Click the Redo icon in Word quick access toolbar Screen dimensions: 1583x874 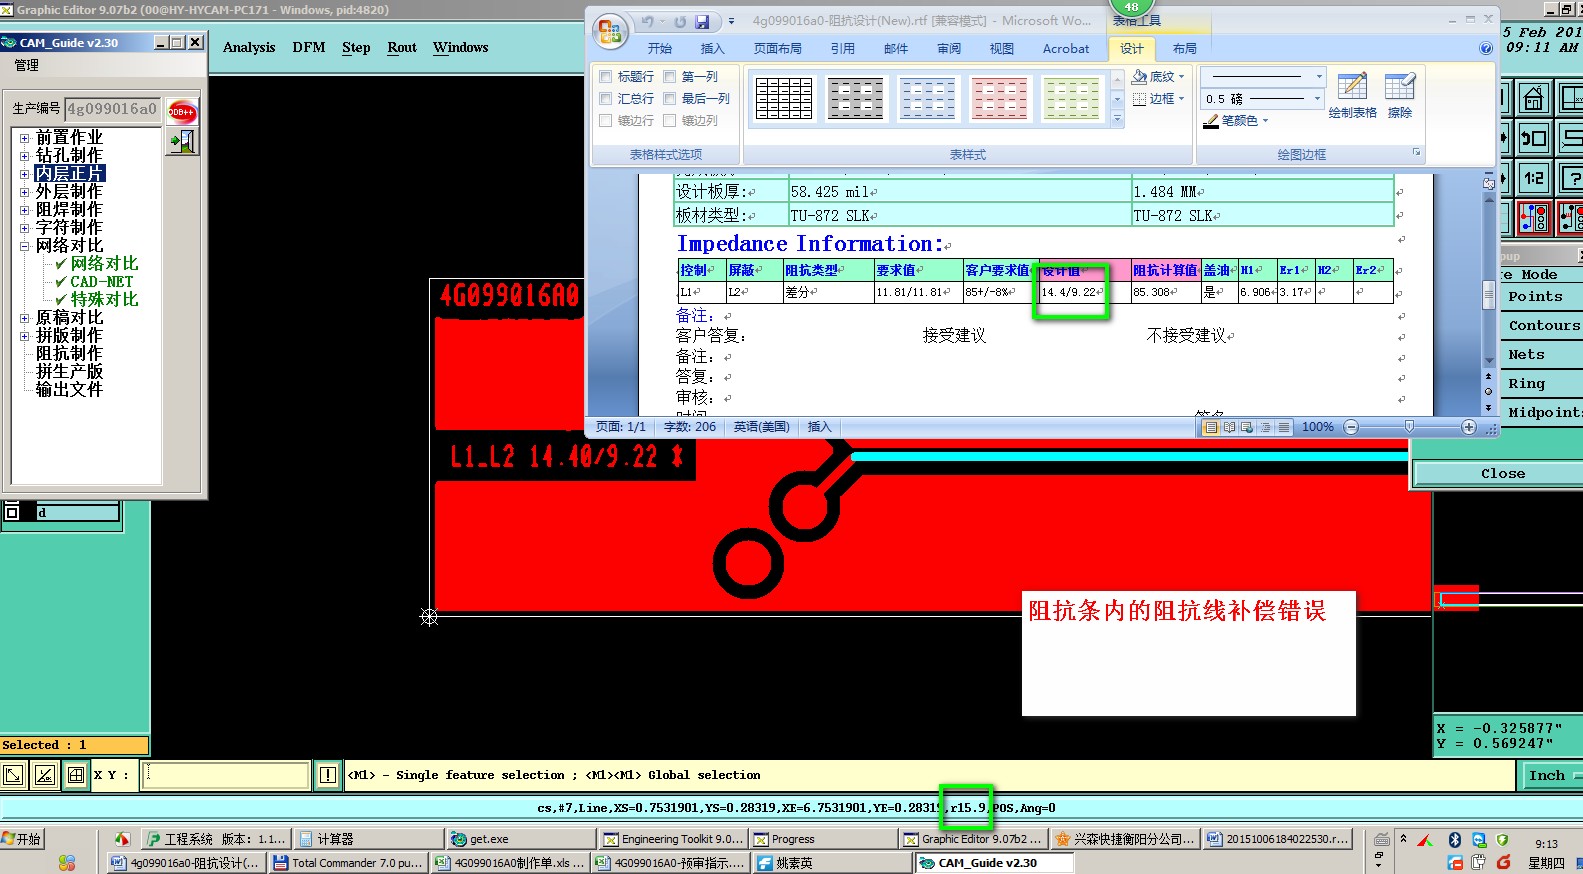click(x=680, y=21)
